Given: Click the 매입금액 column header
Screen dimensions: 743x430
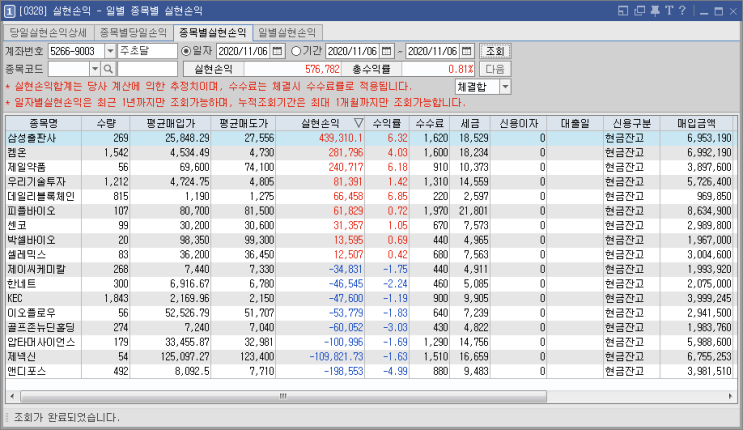Looking at the screenshot, I should click(x=696, y=123).
